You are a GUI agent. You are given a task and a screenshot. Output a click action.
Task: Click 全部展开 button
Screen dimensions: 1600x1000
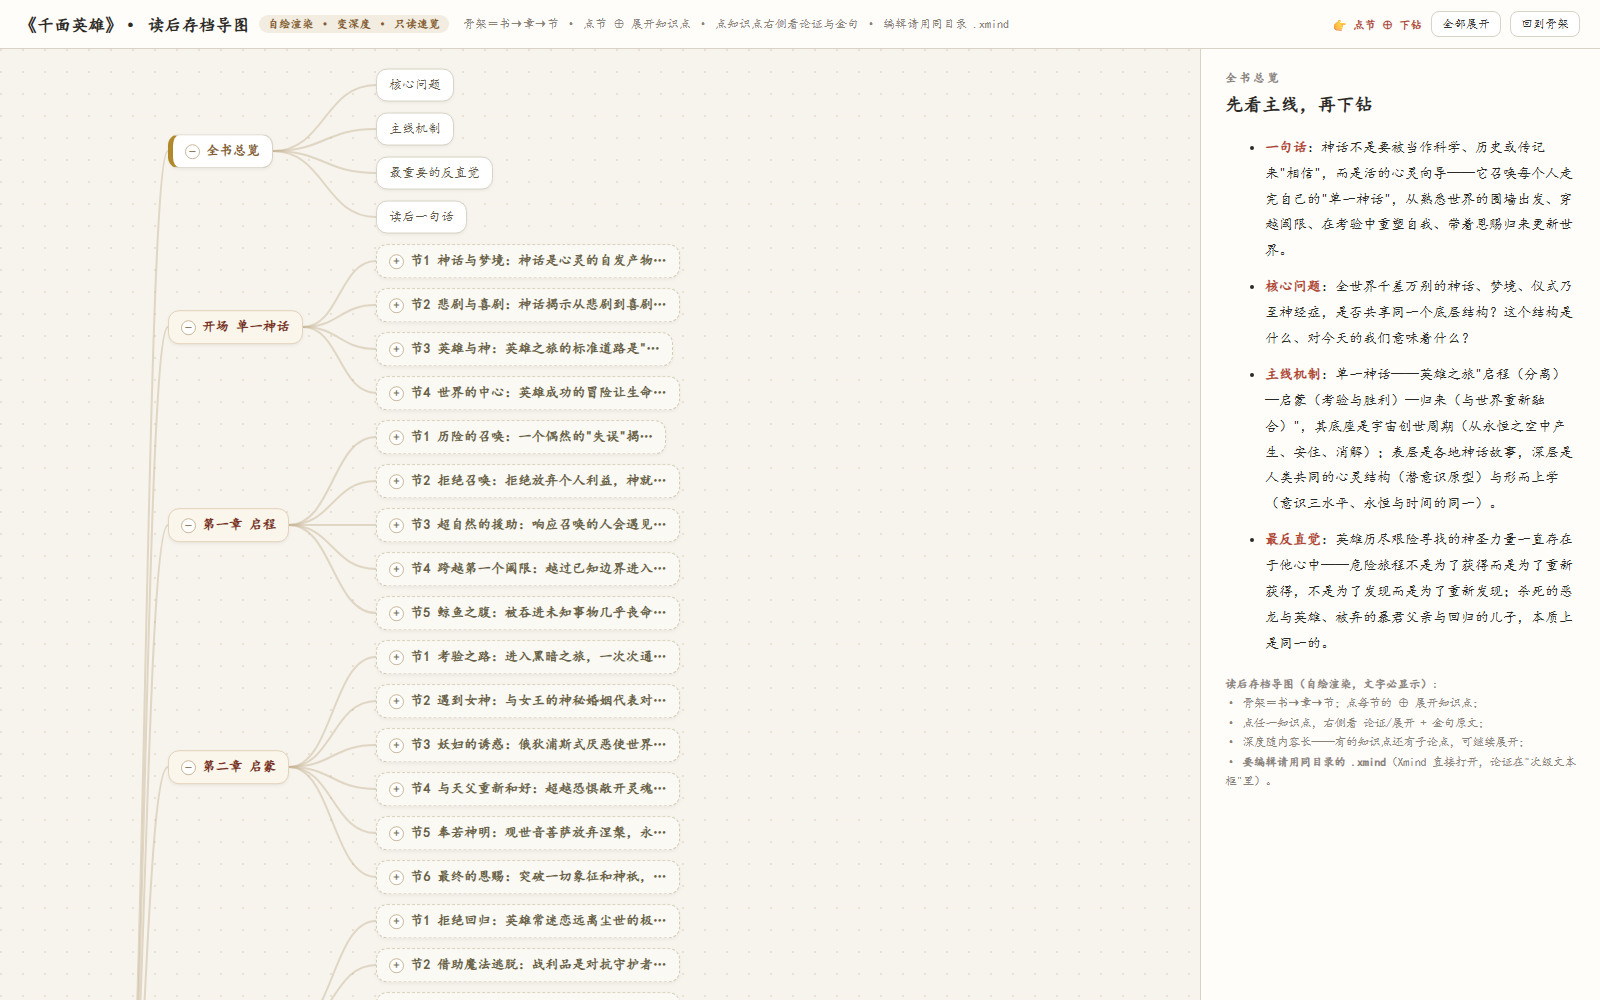tap(1466, 24)
